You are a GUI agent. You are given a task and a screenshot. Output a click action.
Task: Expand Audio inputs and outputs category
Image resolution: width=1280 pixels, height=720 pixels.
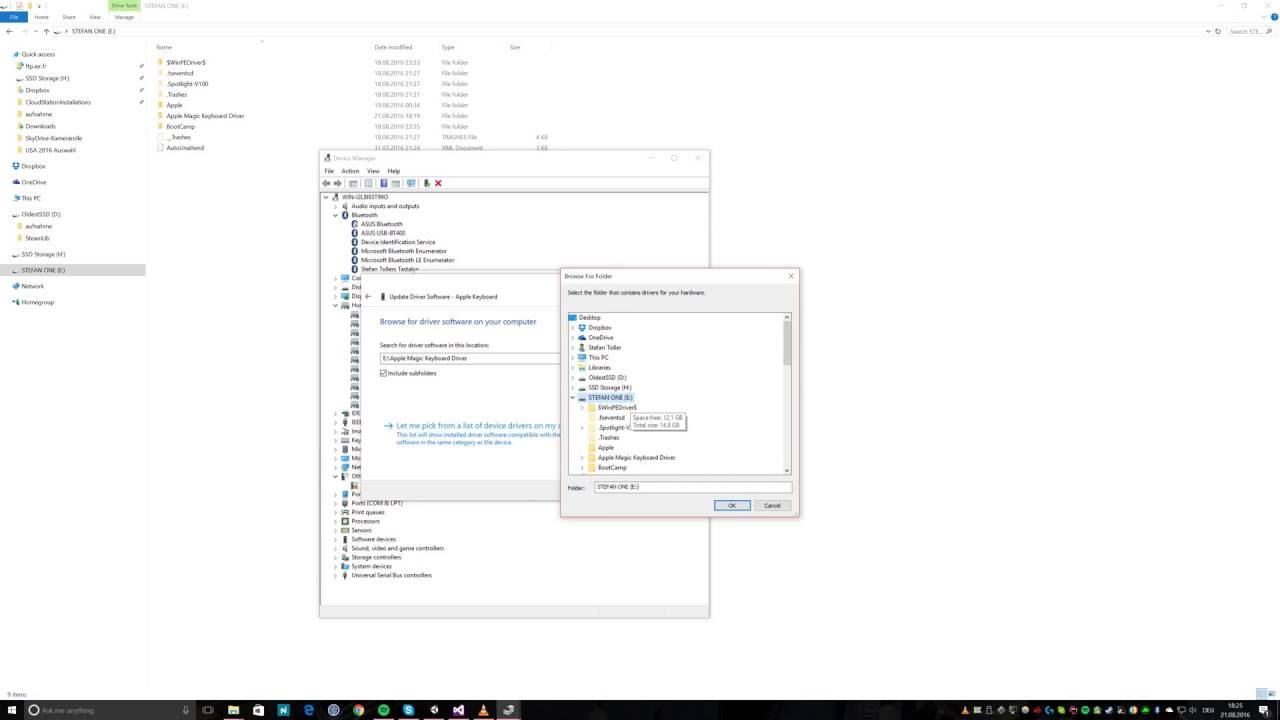[x=336, y=206]
